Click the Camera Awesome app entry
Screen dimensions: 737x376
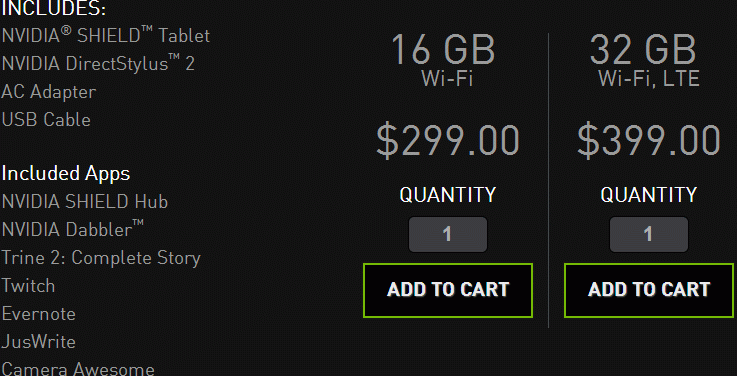click(x=78, y=368)
